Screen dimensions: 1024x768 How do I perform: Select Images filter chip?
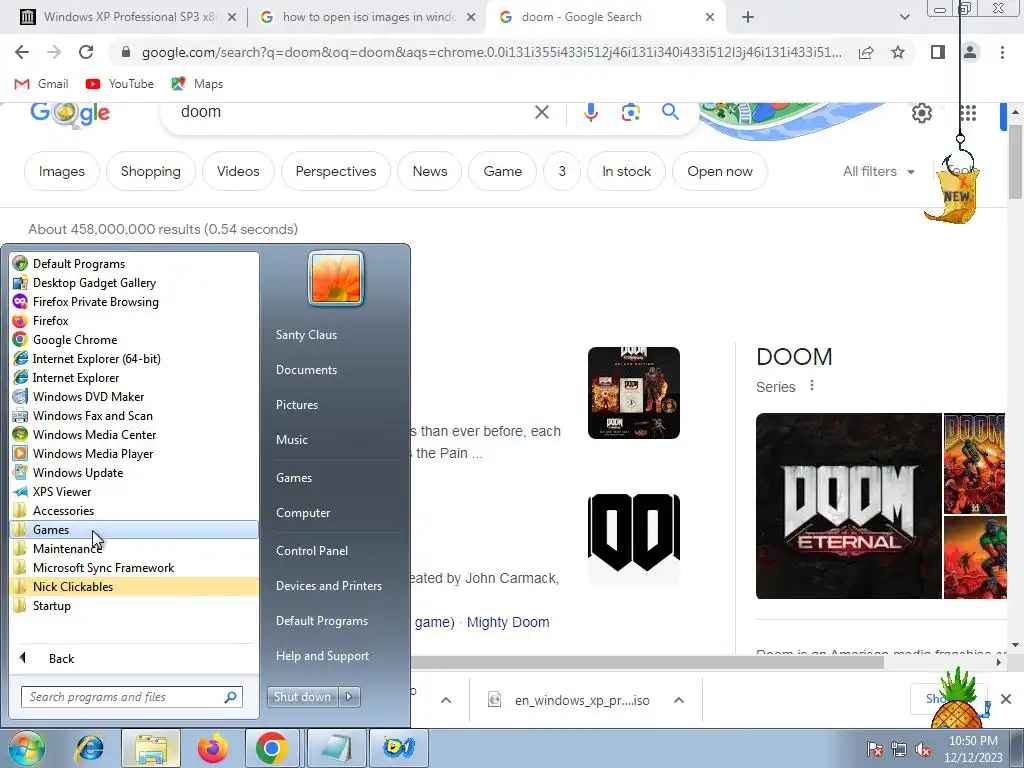coord(61,171)
